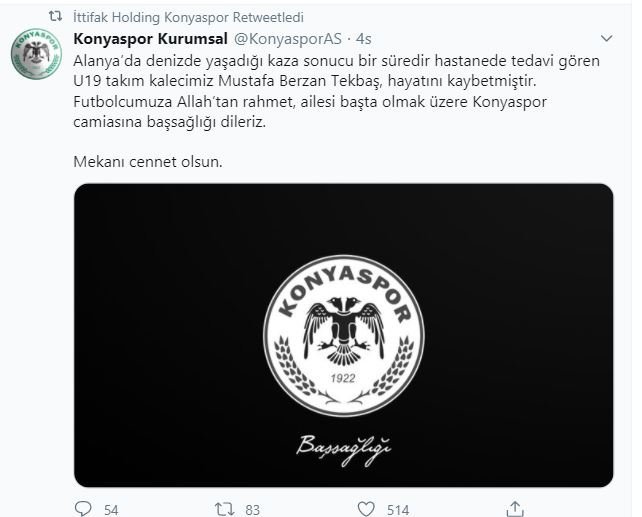
Task: Click the tweet text about Mustafa Berzan Tekbaş
Action: 337,91
